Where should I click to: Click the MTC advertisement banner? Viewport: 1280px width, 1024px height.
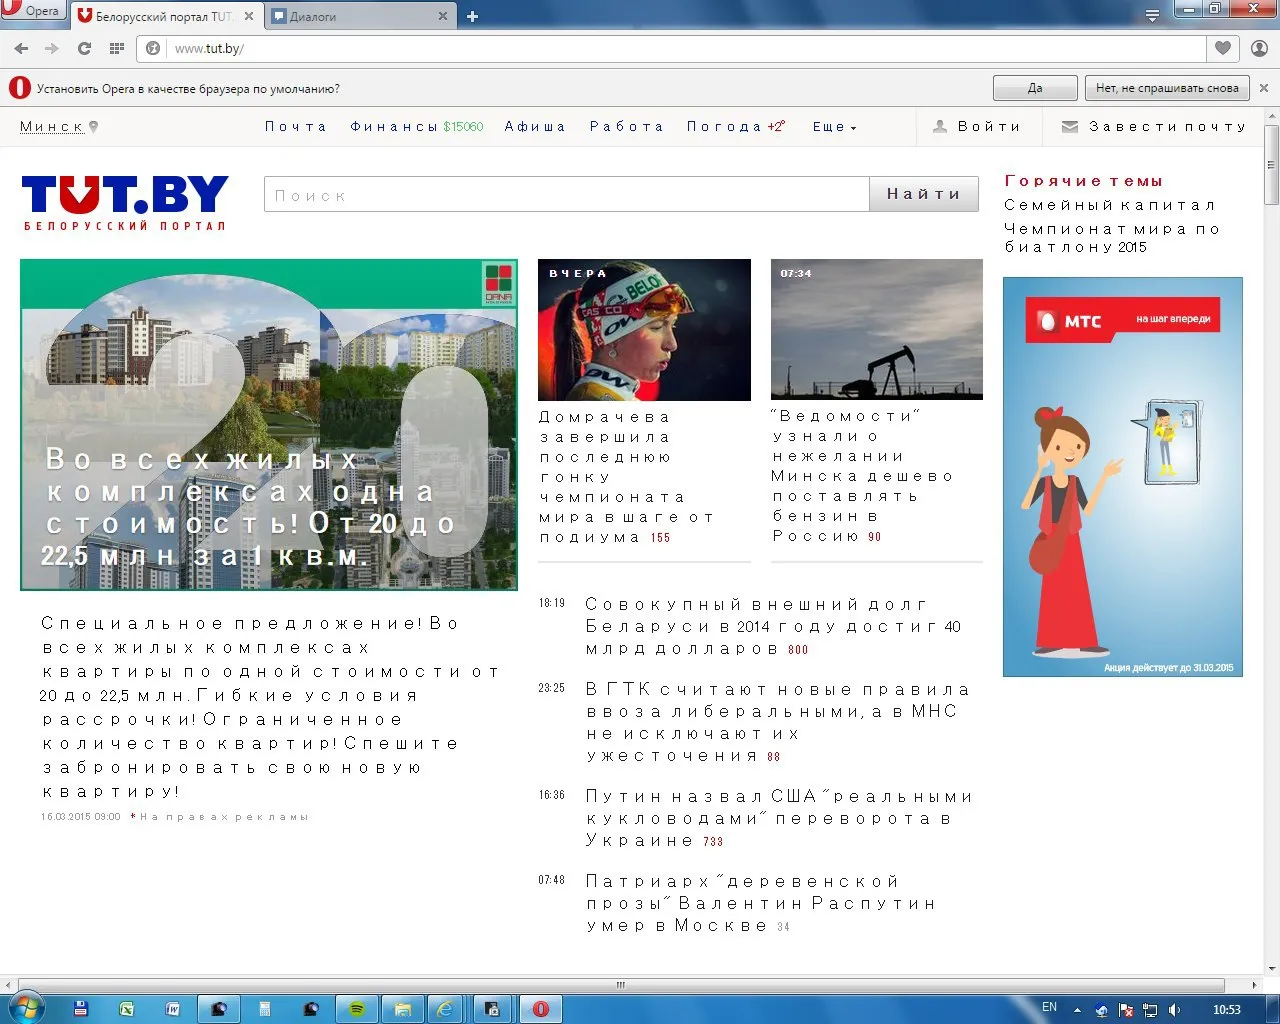1123,477
